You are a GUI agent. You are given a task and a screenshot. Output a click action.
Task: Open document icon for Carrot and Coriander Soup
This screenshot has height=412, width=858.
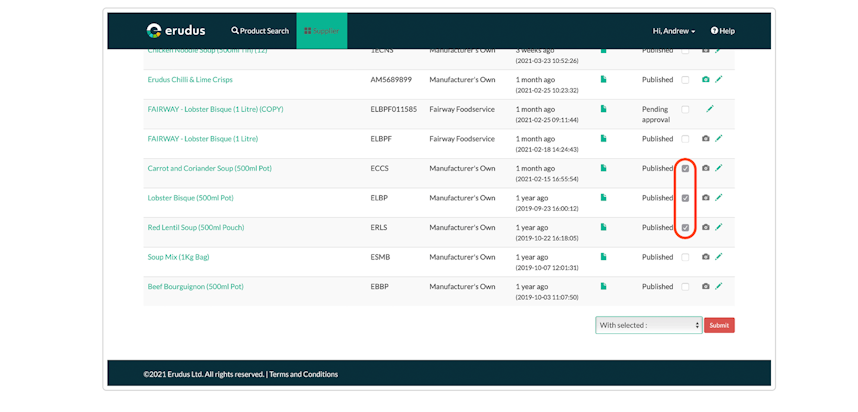[604, 169]
